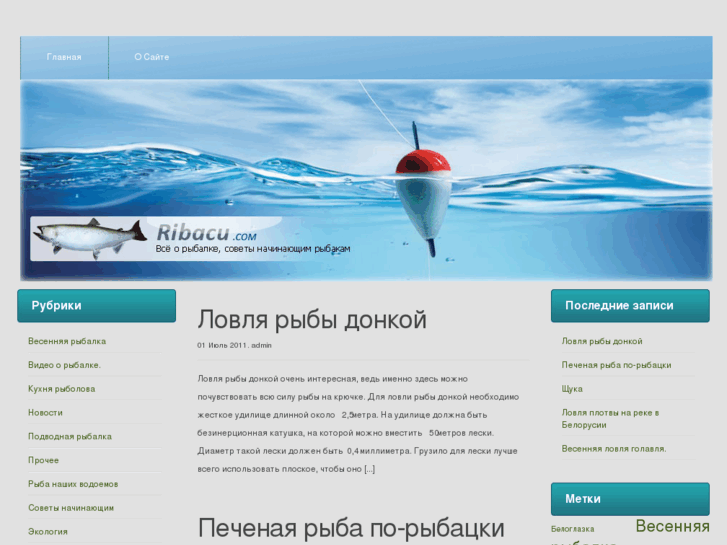The width and height of the screenshot is (727, 545).
Task: Click the Последние записи widget header
Action: [x=630, y=306]
